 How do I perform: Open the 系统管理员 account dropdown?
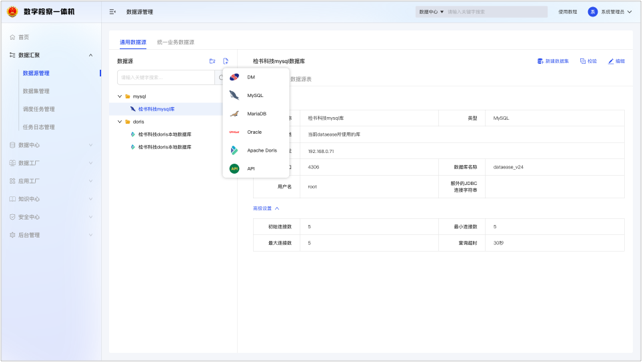click(616, 12)
